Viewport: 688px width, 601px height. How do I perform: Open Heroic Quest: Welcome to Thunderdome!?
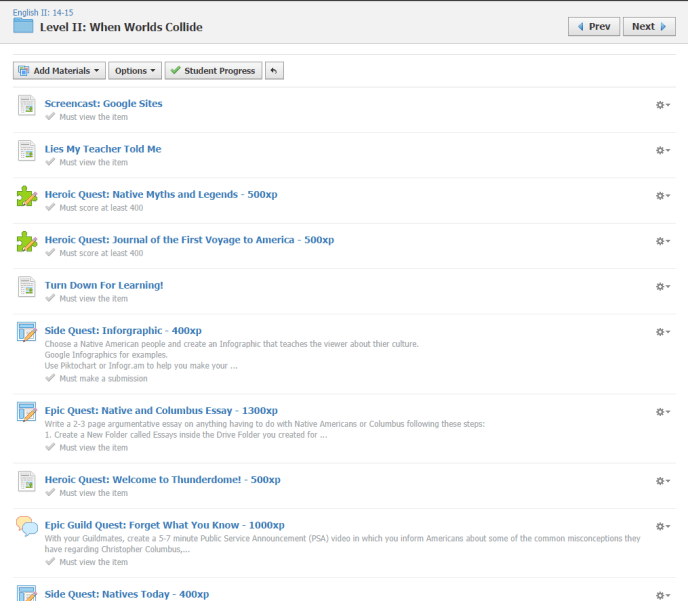click(163, 479)
